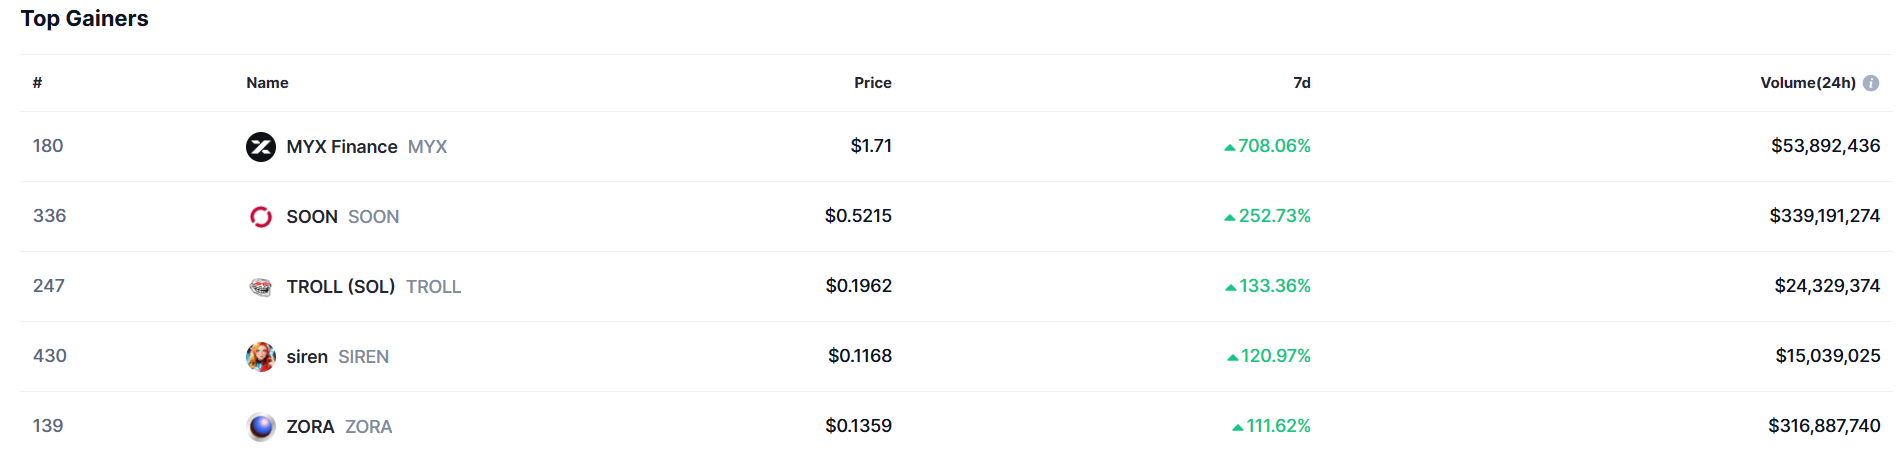The height and width of the screenshot is (452, 1898).
Task: Open the SOON coin link
Action: point(312,217)
